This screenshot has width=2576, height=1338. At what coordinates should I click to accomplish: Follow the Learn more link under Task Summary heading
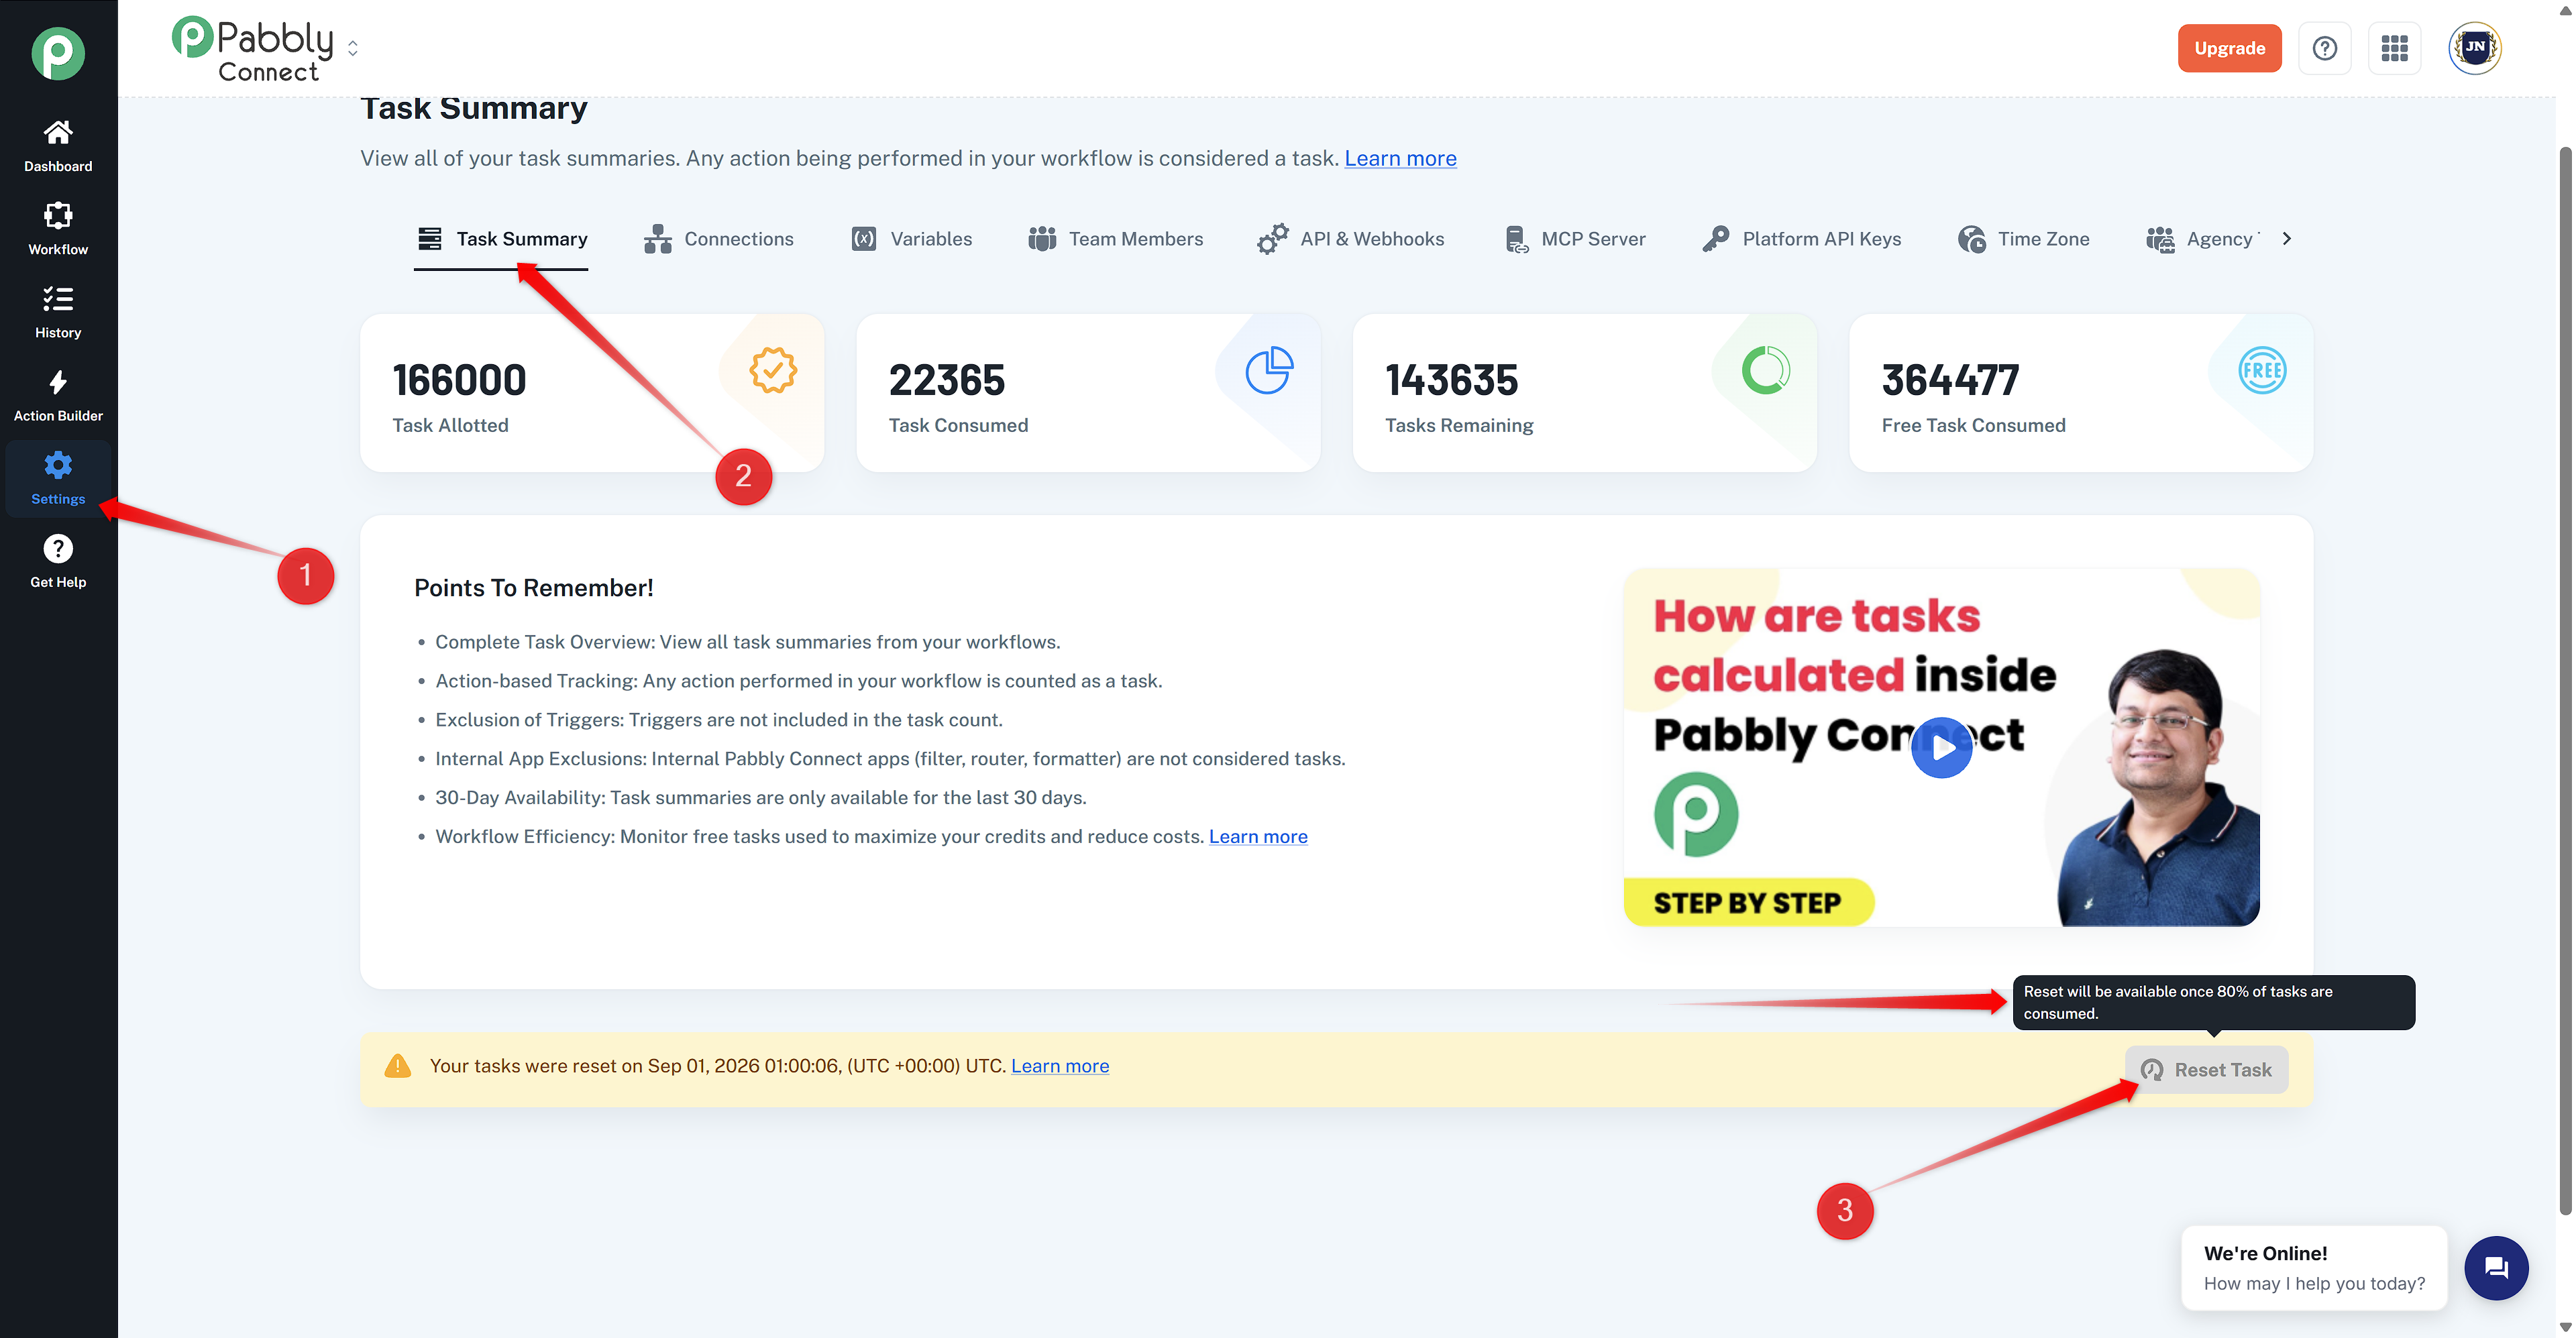1400,158
